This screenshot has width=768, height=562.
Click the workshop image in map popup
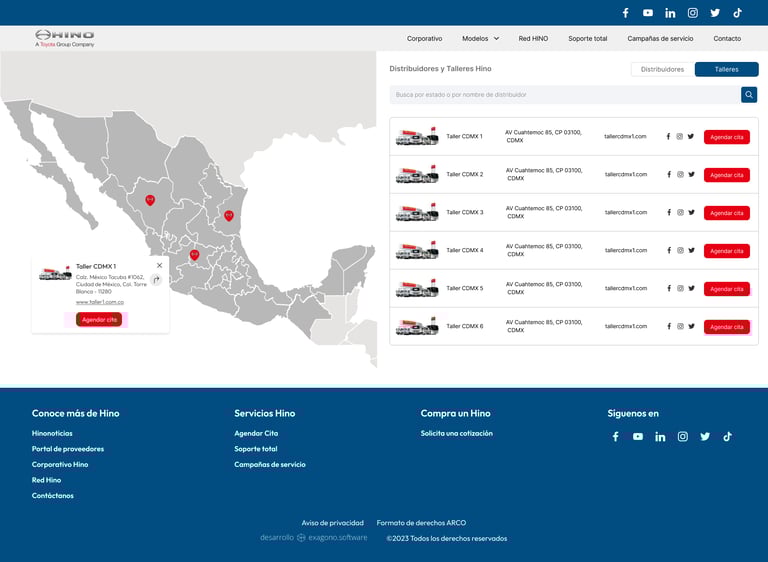coord(55,273)
